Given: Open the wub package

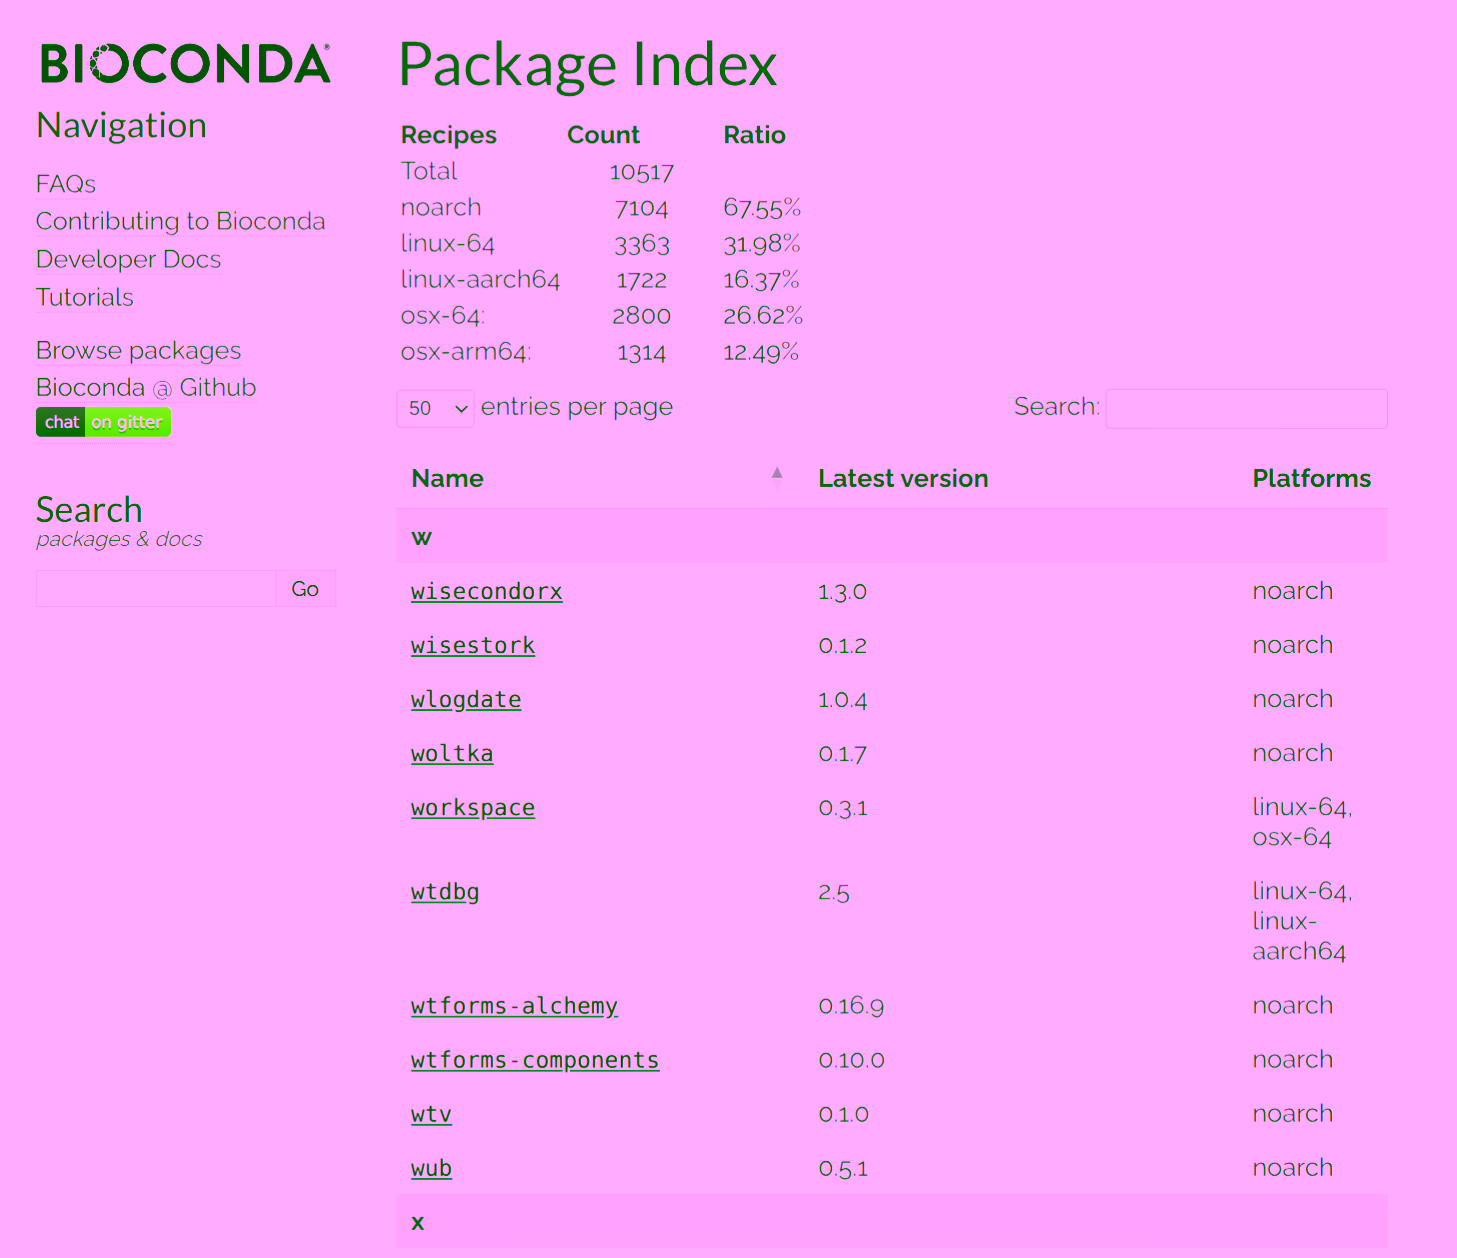Looking at the screenshot, I should click(x=431, y=1167).
